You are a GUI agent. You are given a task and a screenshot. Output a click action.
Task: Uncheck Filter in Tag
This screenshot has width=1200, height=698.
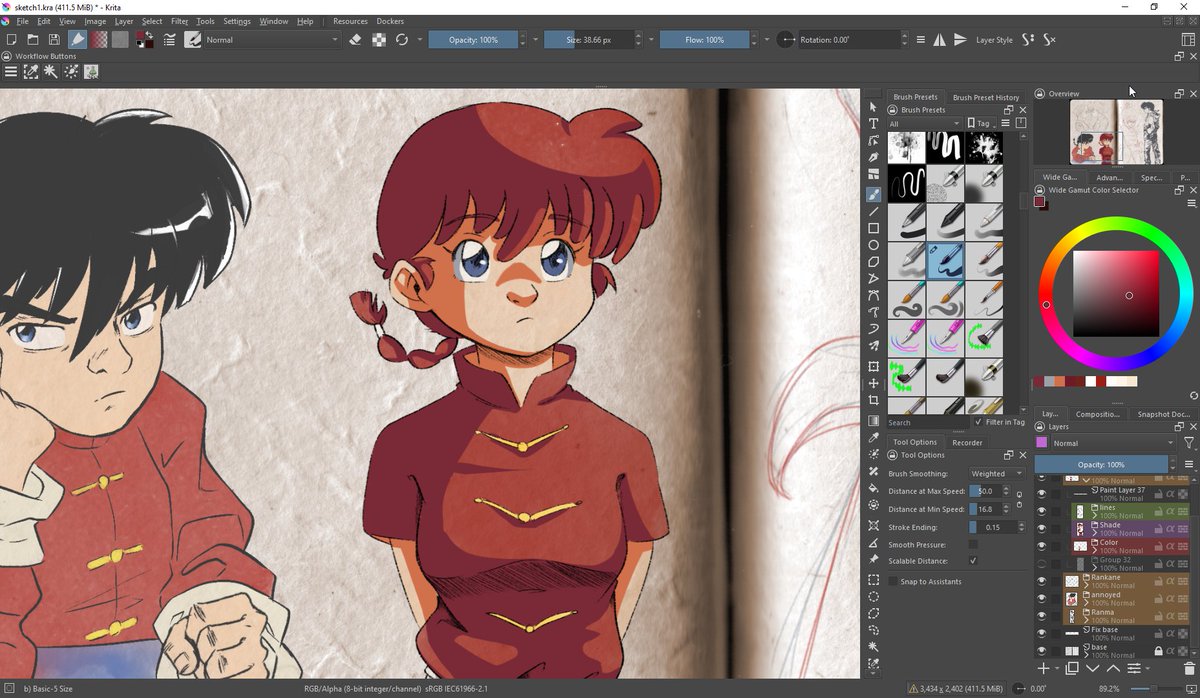click(x=978, y=422)
